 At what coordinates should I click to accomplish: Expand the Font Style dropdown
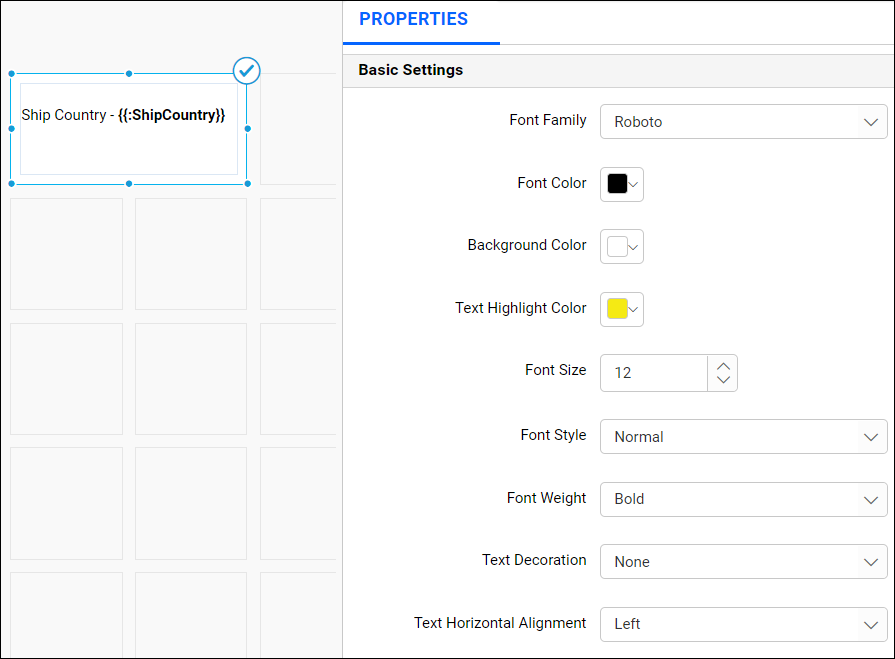coord(743,437)
